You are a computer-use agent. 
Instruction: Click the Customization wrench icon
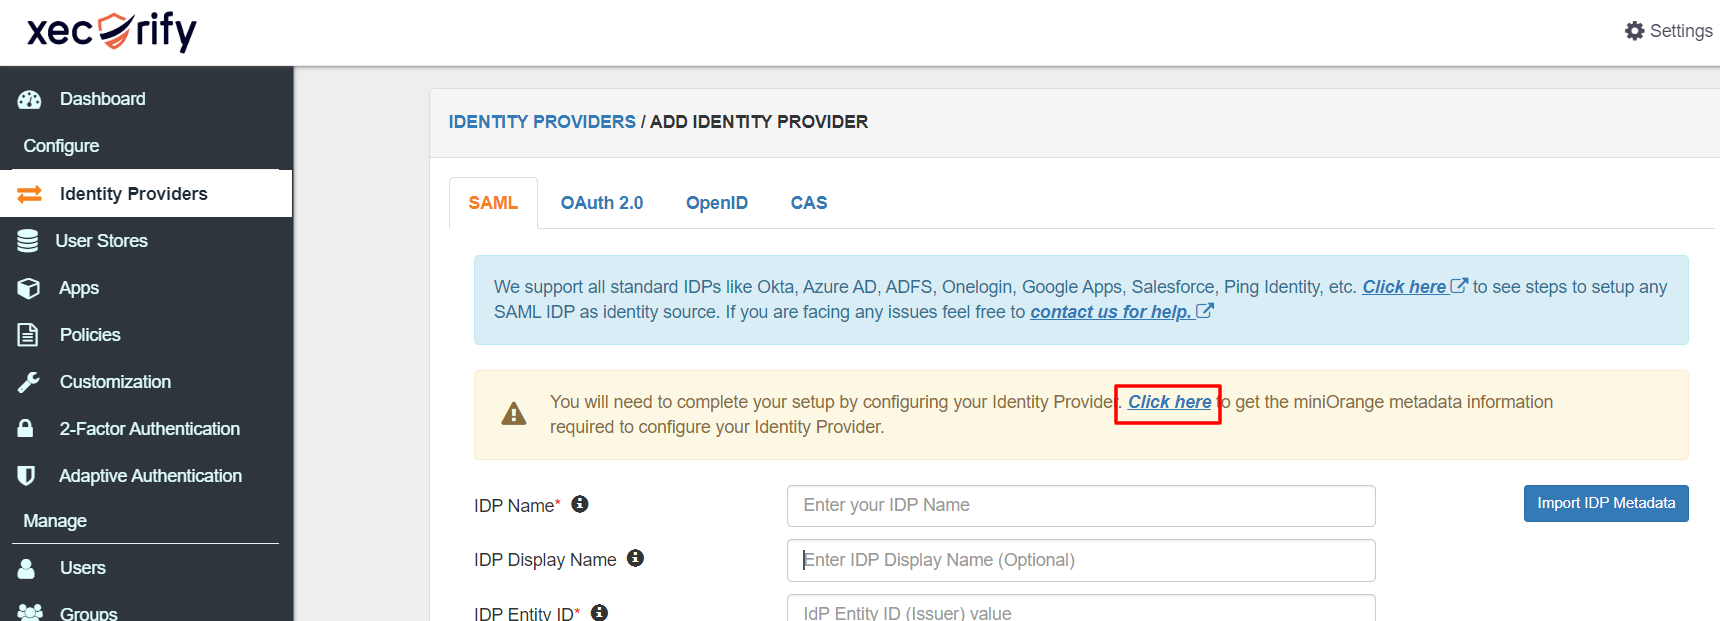(28, 382)
